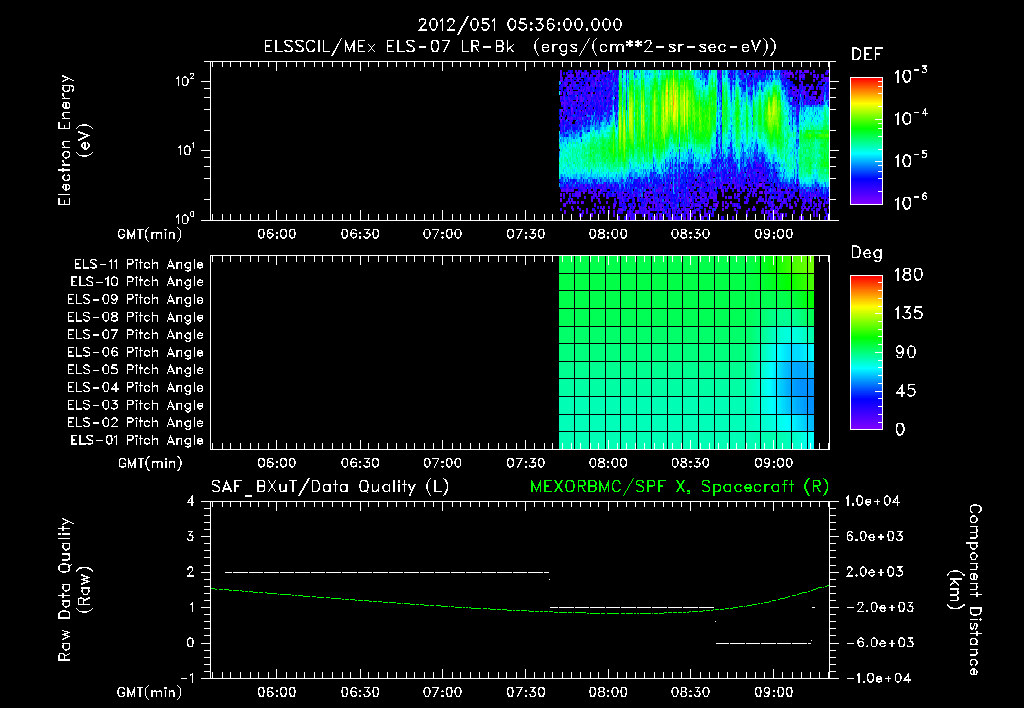The width and height of the screenshot is (1024, 708).
Task: Select the ELS-02 Pitch Angle row label
Action: tap(135, 423)
